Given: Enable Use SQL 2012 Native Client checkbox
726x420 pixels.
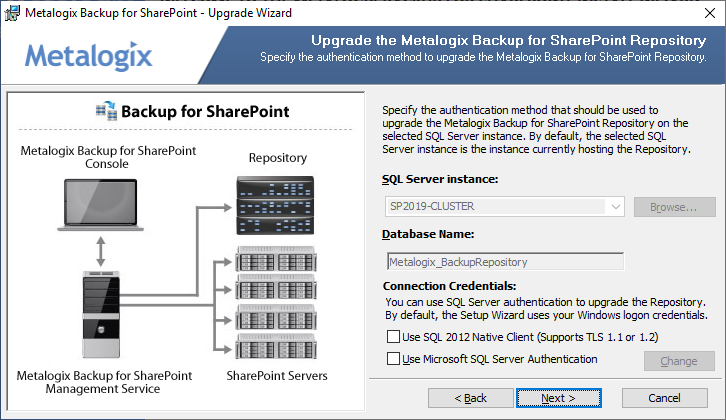Looking at the screenshot, I should point(393,337).
